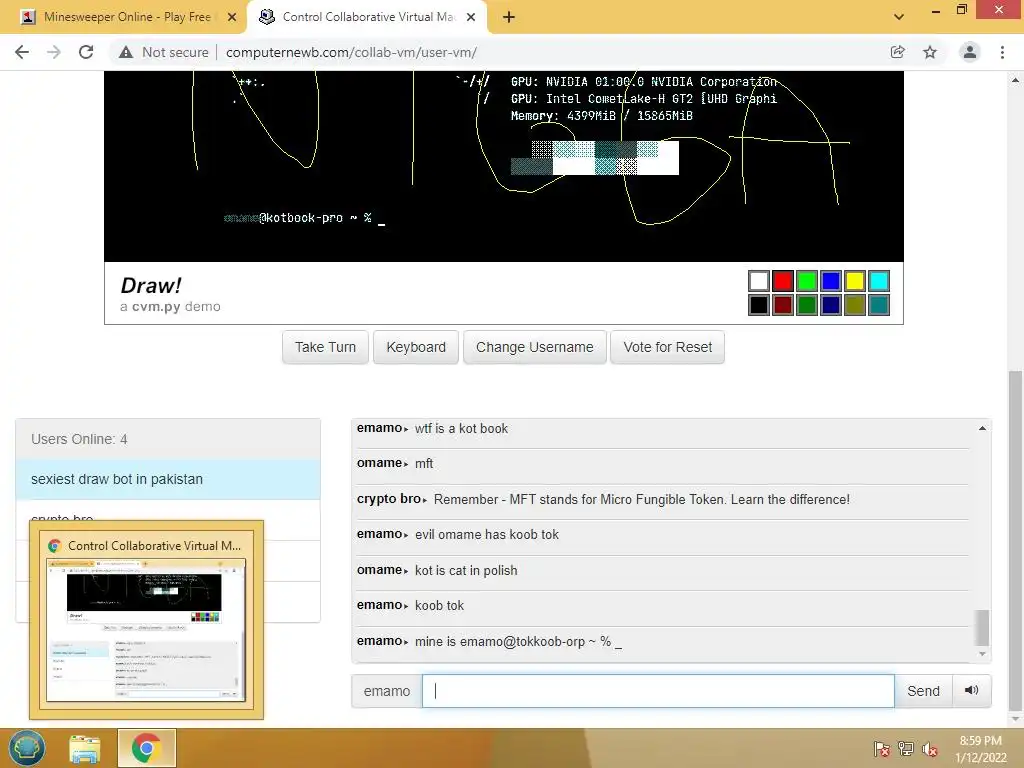Click the page vertical scrollbar thumb
This screenshot has height=768, width=1024.
tap(1015, 540)
